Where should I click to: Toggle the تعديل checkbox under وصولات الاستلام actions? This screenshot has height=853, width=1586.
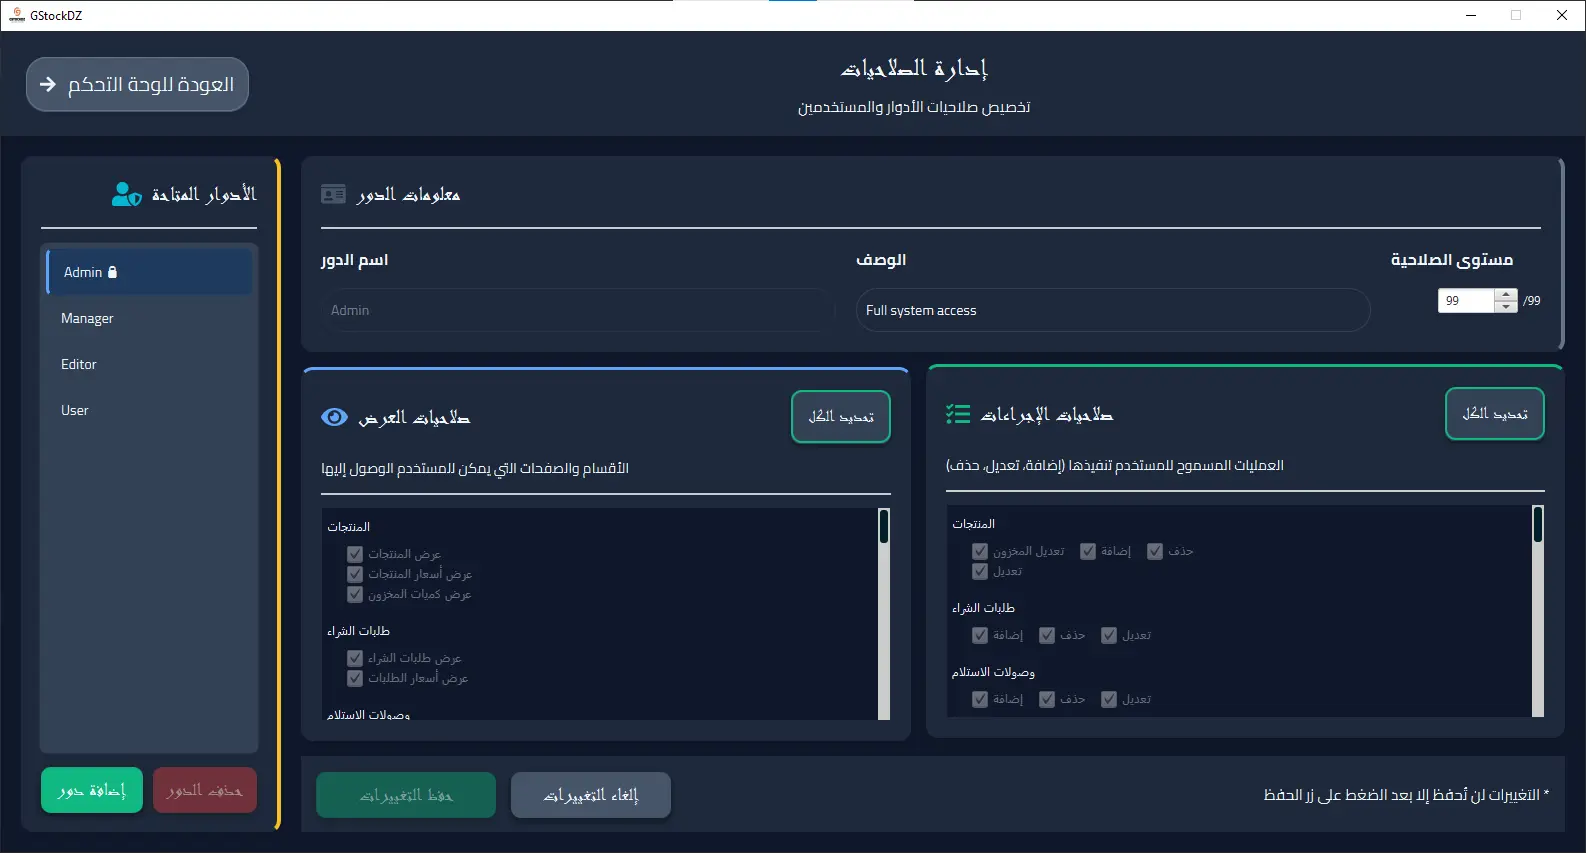tap(1109, 699)
